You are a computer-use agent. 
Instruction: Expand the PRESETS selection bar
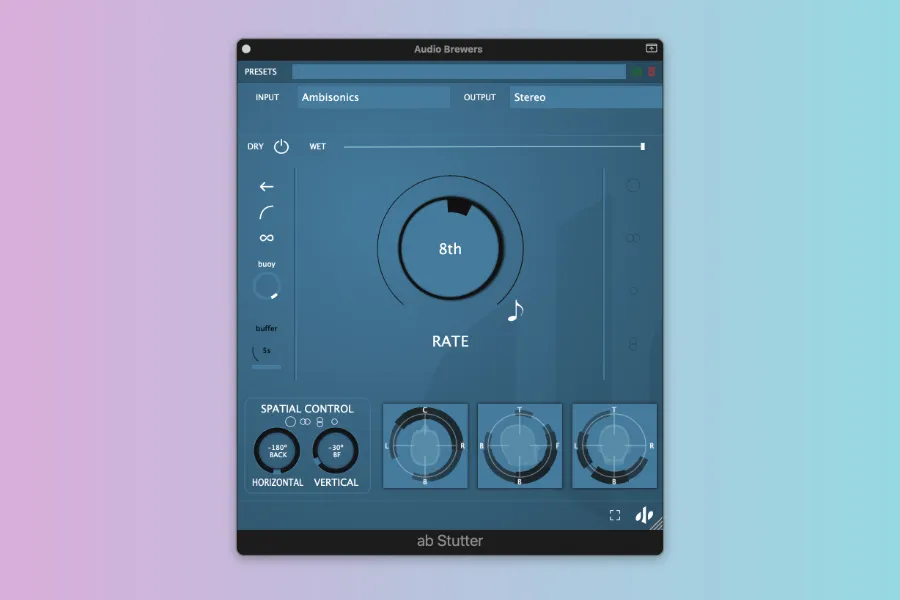pyautogui.click(x=458, y=72)
